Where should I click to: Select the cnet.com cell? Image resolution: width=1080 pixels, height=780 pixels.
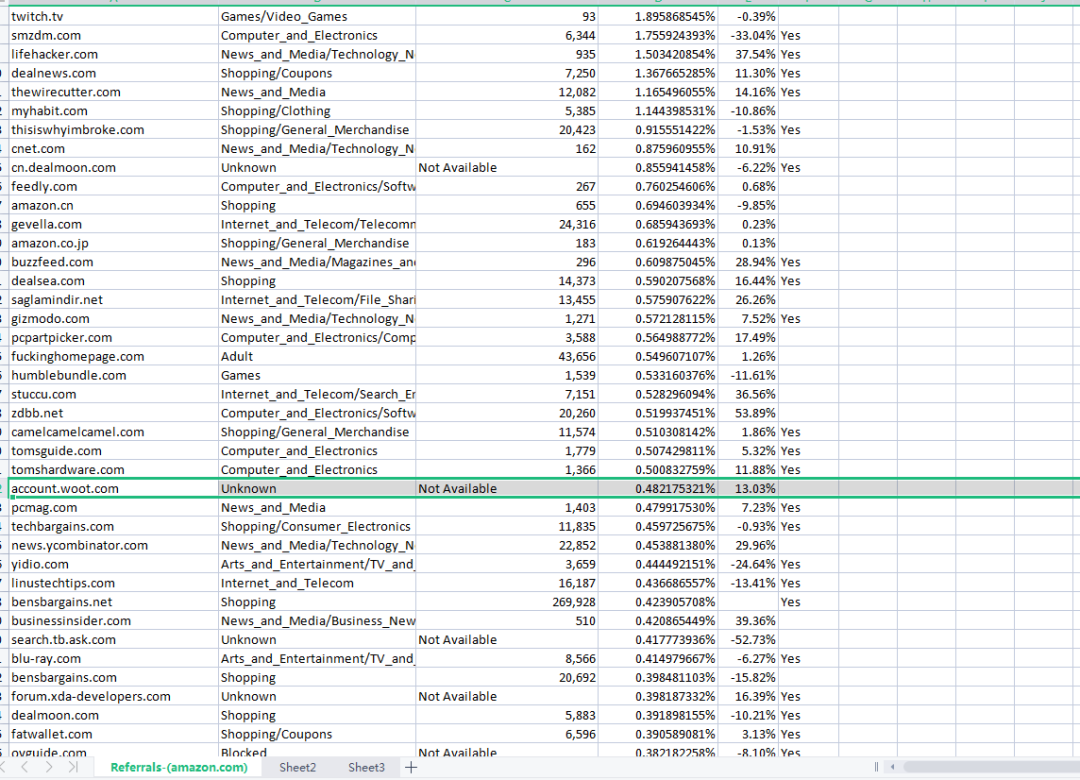pos(114,149)
